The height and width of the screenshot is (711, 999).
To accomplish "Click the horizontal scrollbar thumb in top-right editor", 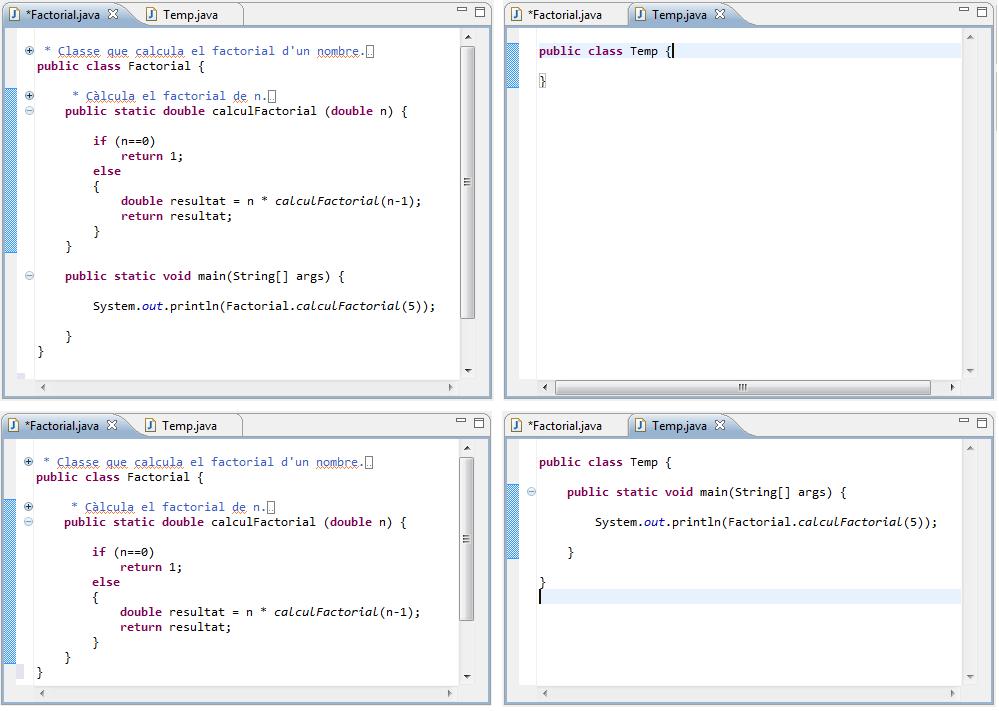I will pos(742,387).
